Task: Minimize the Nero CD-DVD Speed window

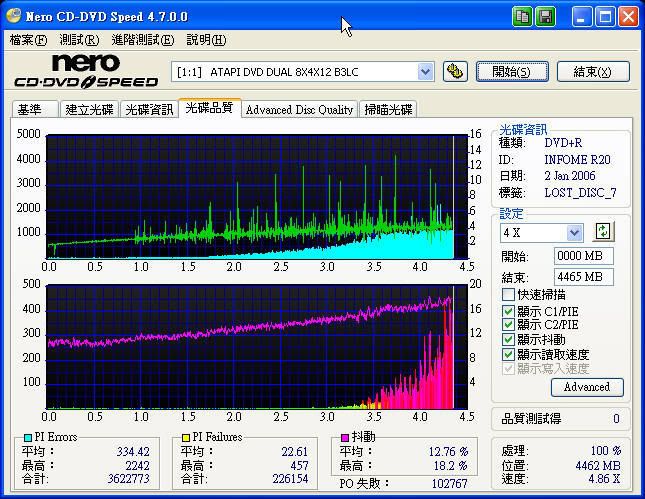Action: (581, 17)
